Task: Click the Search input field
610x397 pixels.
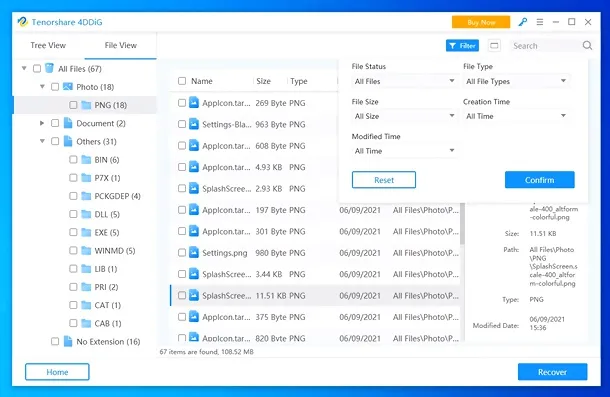Action: 545,46
